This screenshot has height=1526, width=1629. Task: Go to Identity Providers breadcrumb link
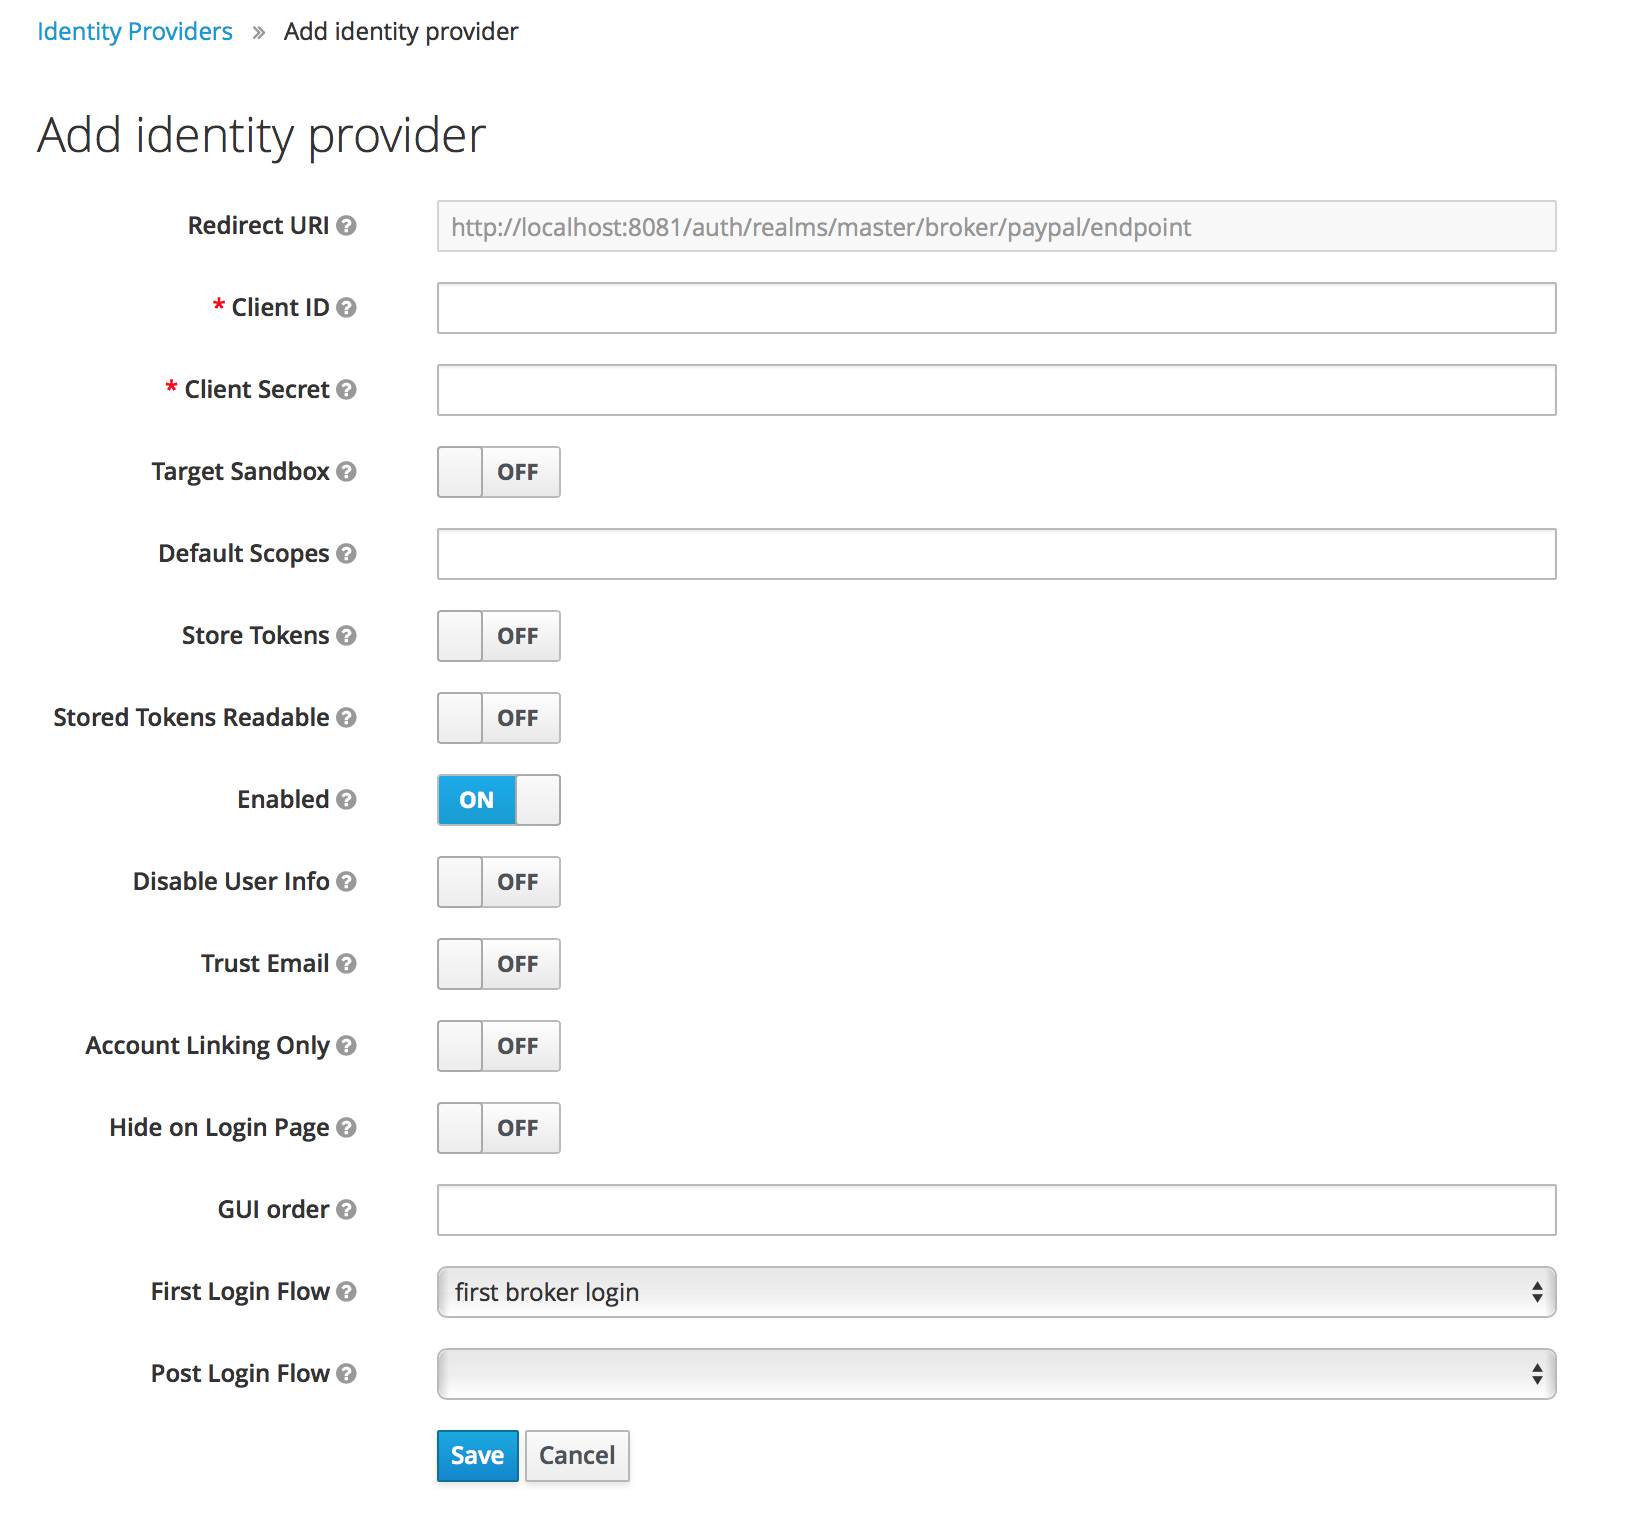[x=135, y=32]
